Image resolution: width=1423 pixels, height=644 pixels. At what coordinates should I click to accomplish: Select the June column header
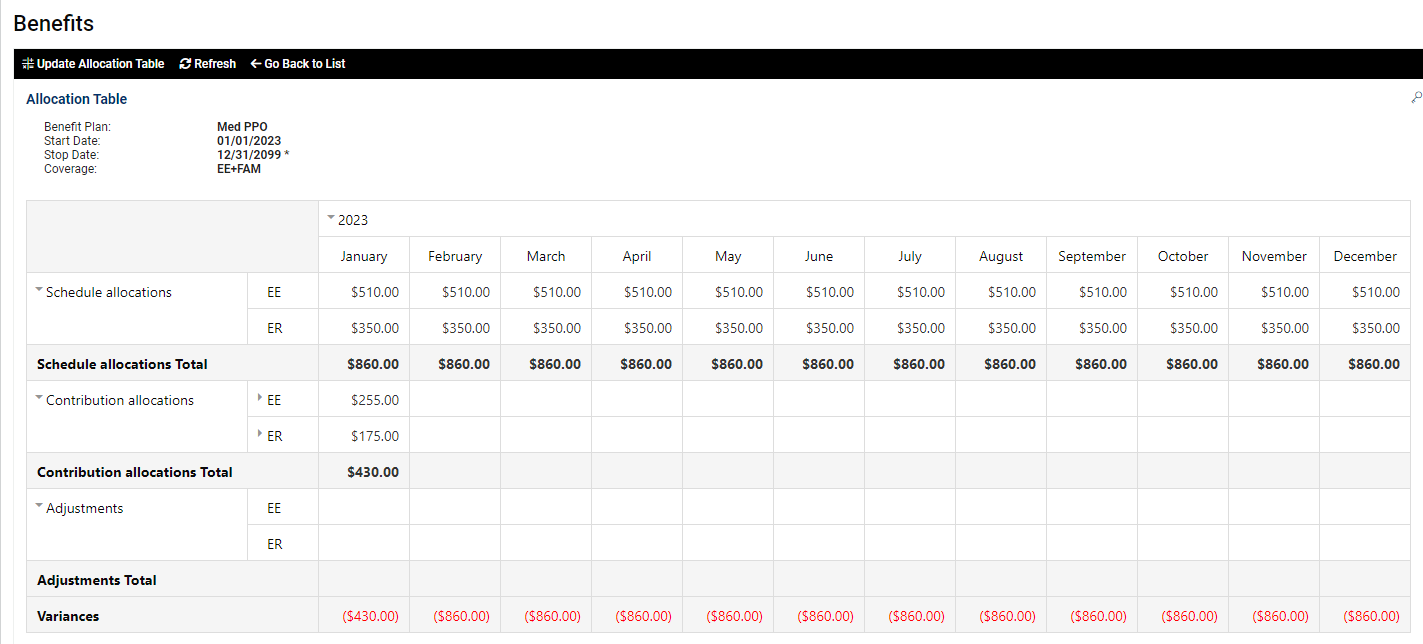(819, 256)
